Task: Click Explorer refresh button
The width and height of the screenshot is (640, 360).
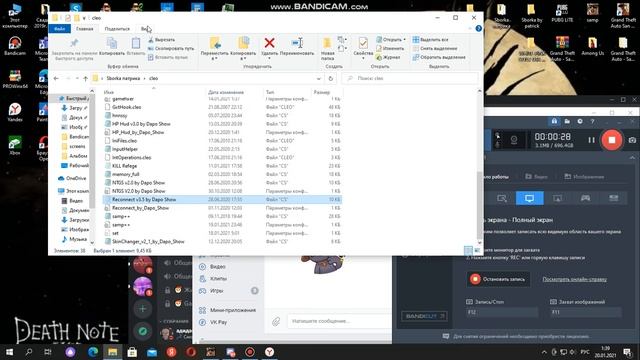Action: [331, 78]
